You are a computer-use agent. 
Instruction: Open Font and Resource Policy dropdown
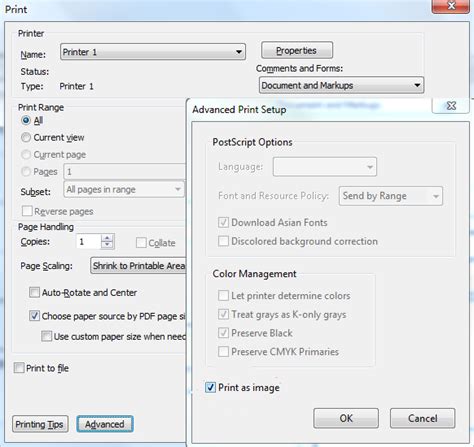[391, 196]
